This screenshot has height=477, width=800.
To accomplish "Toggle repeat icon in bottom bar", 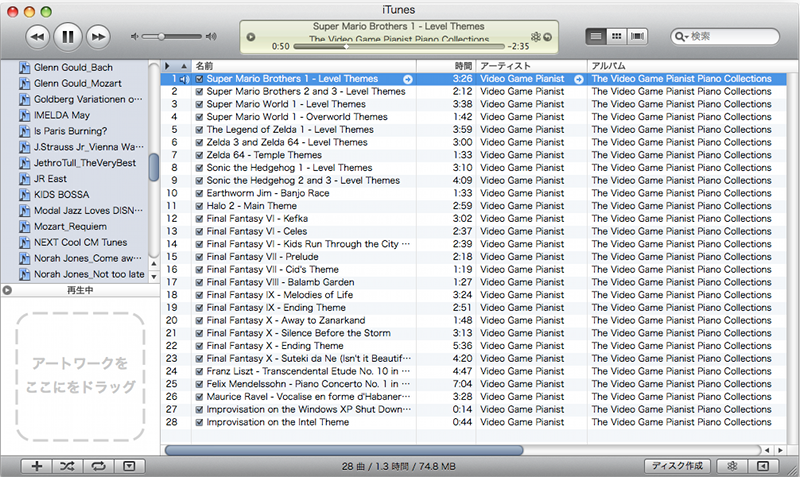I will pos(97,466).
